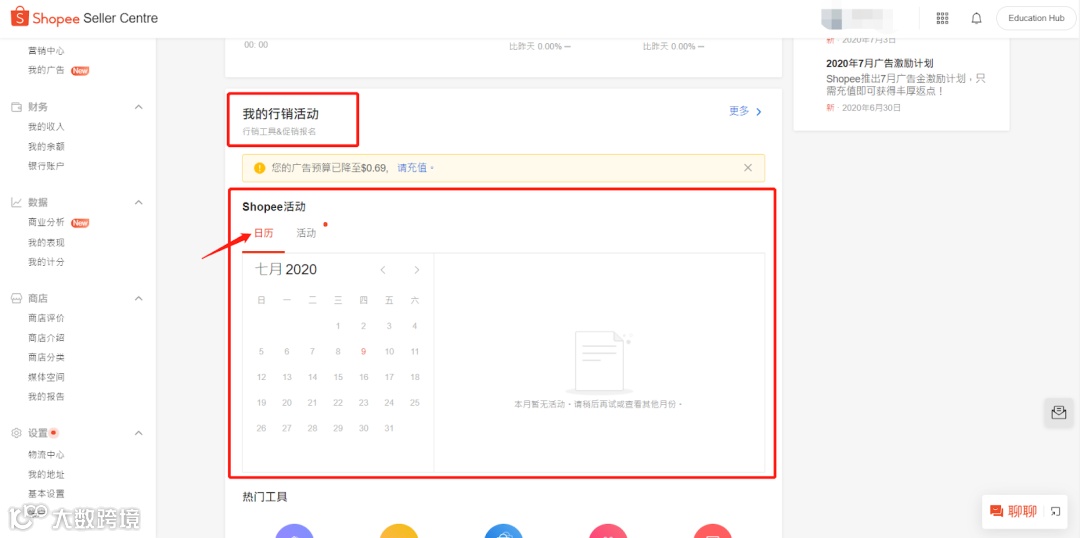Click the 设置 gear icon

click(17, 433)
